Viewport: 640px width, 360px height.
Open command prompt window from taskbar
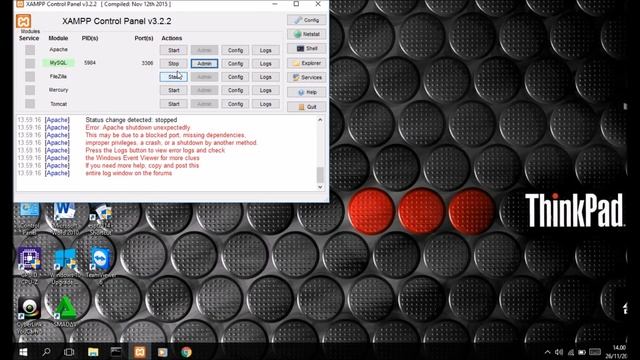tap(116, 352)
